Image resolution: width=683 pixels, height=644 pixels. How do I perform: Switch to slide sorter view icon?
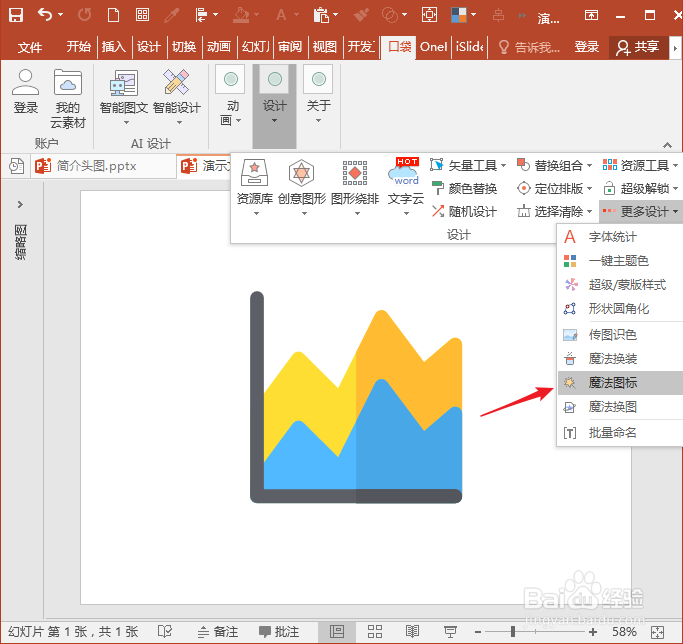pos(375,631)
